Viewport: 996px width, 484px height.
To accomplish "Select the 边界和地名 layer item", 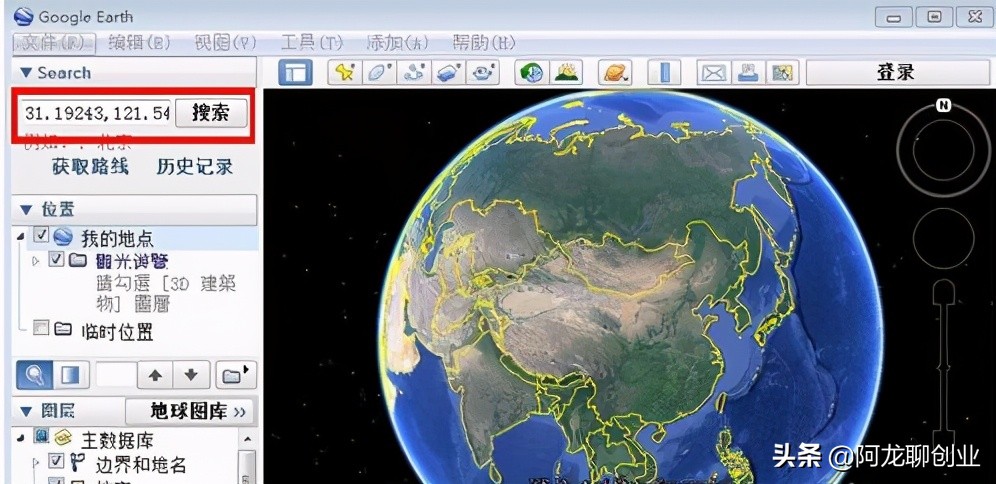I will [x=141, y=464].
